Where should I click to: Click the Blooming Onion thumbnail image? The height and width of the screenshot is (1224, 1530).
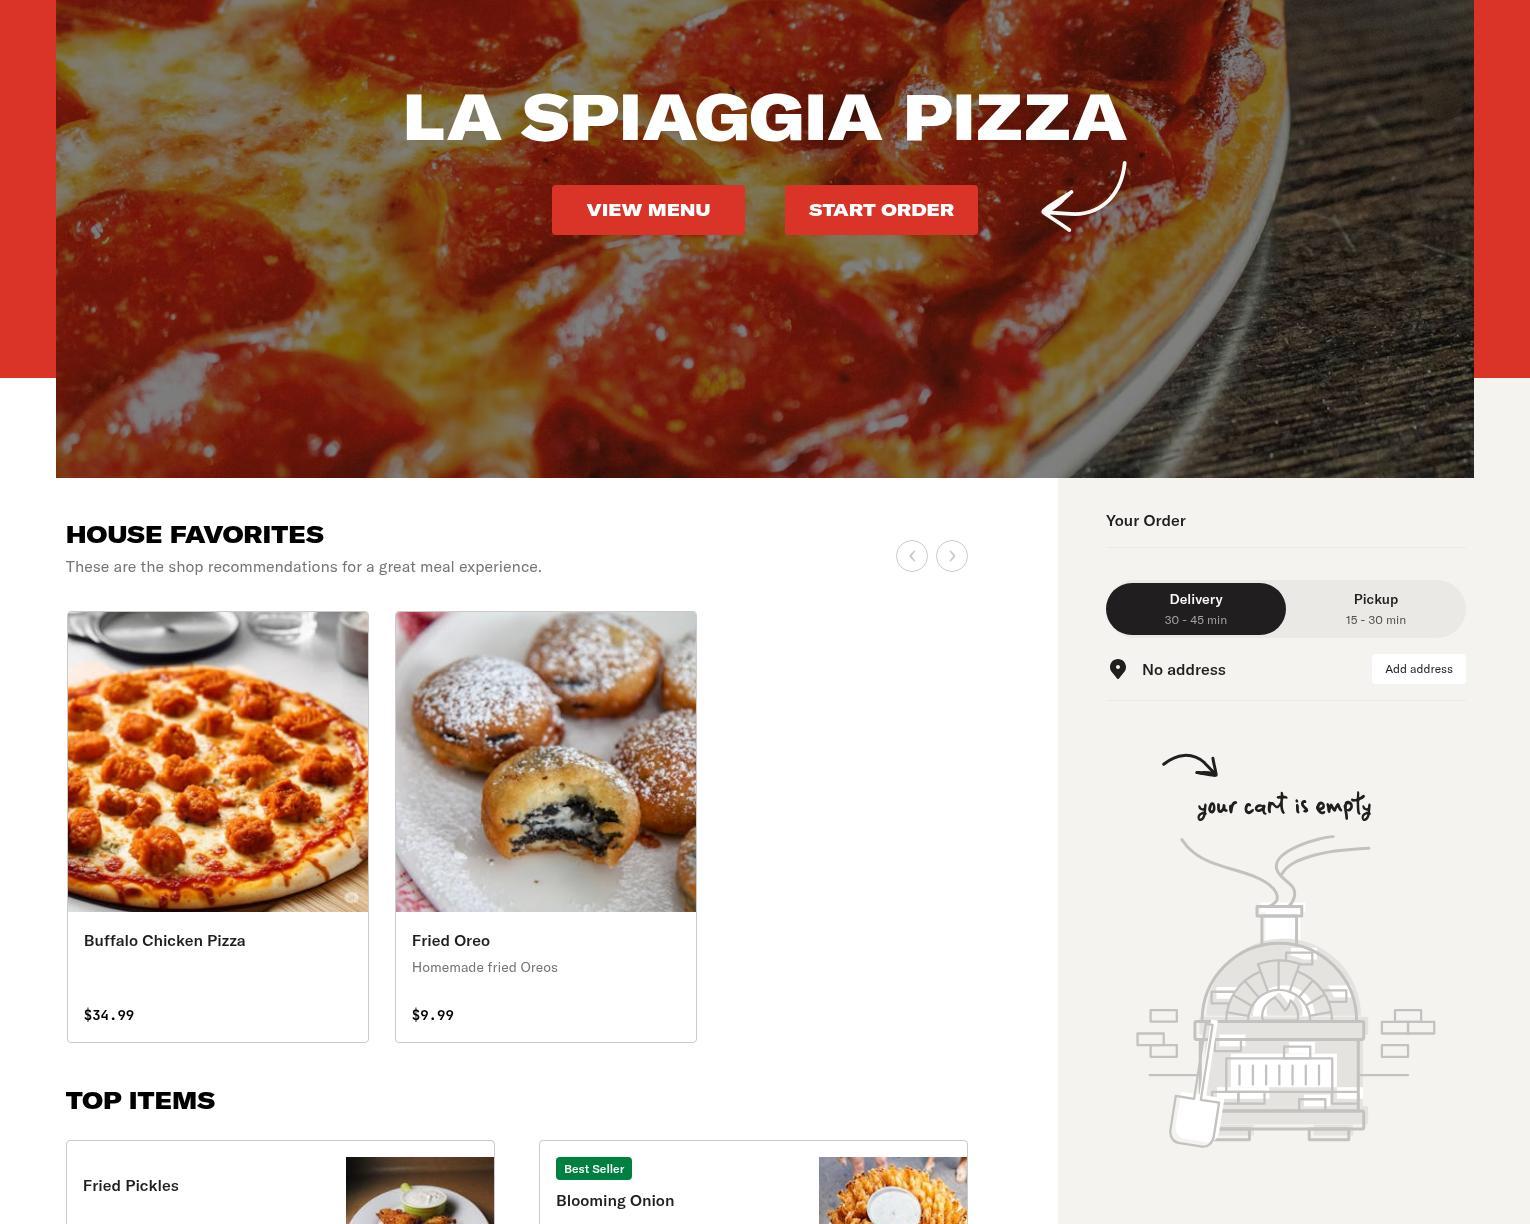[893, 1190]
